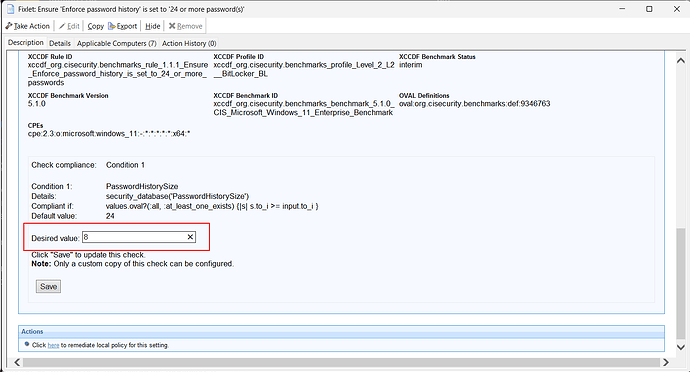
Task: Click the Edit toolbar button
Action: pyautogui.click(x=69, y=26)
